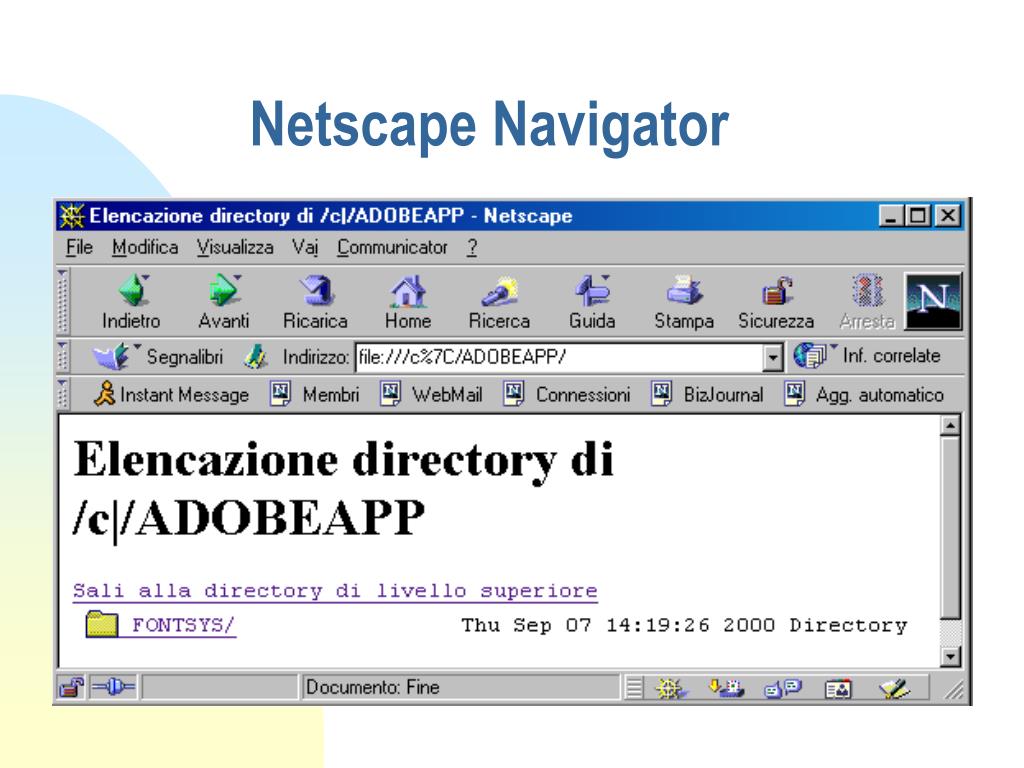The image size is (1024, 768).
Task: Open Composer from the component bar
Action: coord(893,688)
